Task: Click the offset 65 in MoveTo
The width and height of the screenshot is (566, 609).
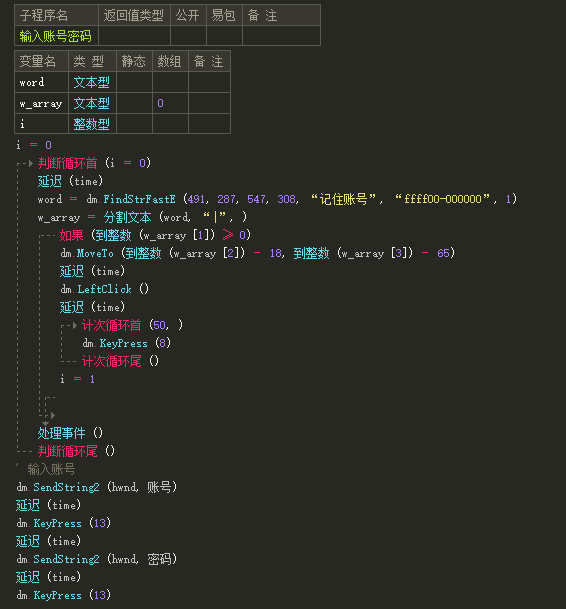Action: tap(443, 254)
